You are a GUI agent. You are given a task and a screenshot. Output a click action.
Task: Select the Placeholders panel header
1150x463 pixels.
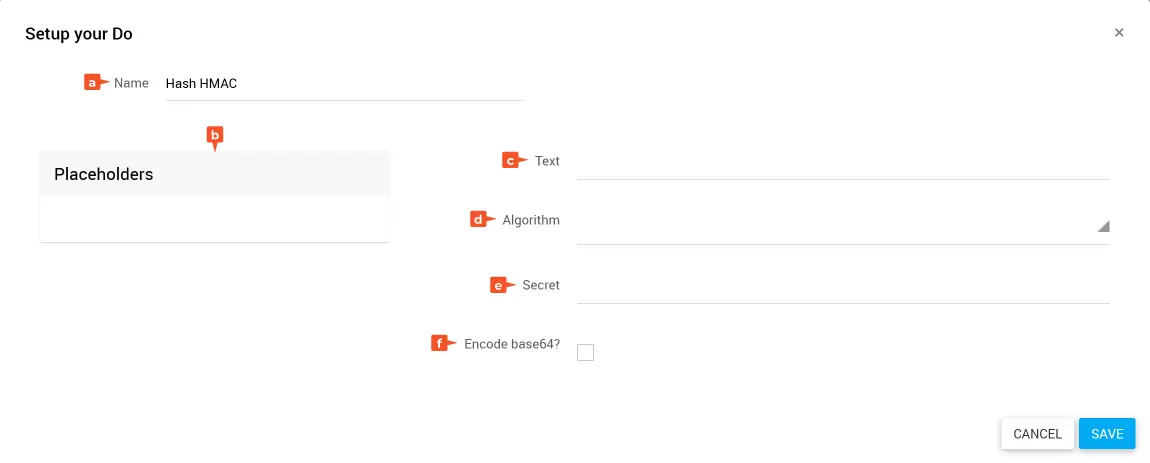click(x=214, y=174)
